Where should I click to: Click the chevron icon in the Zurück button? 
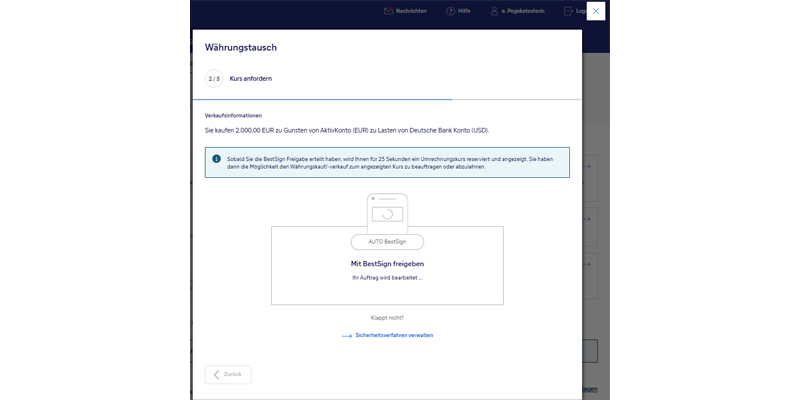click(217, 374)
